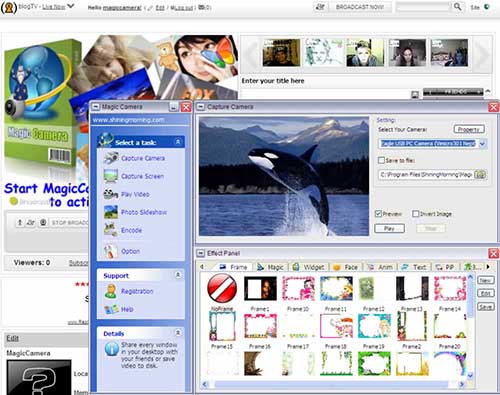This screenshot has height=395, width=500.
Task: Open the Select Your Camera dropdown
Action: [x=482, y=144]
